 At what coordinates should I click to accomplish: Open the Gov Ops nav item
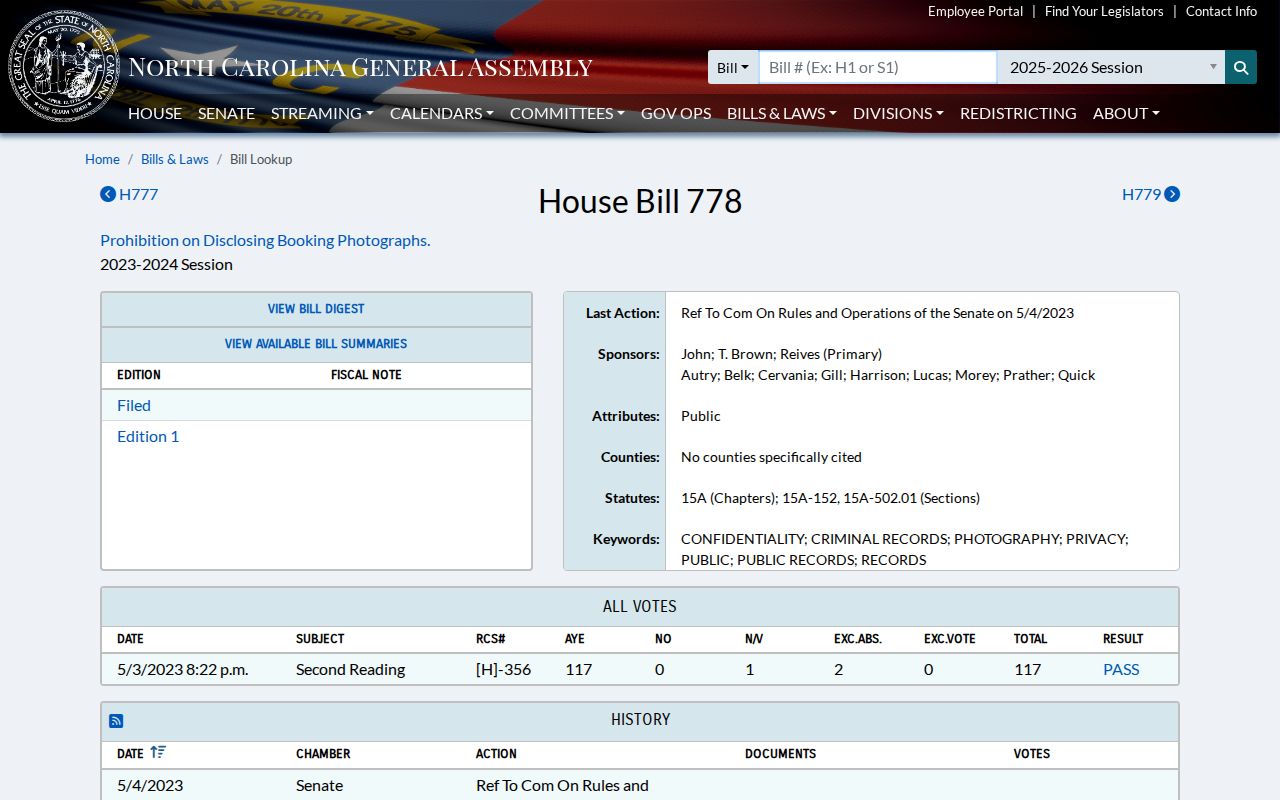(x=676, y=113)
